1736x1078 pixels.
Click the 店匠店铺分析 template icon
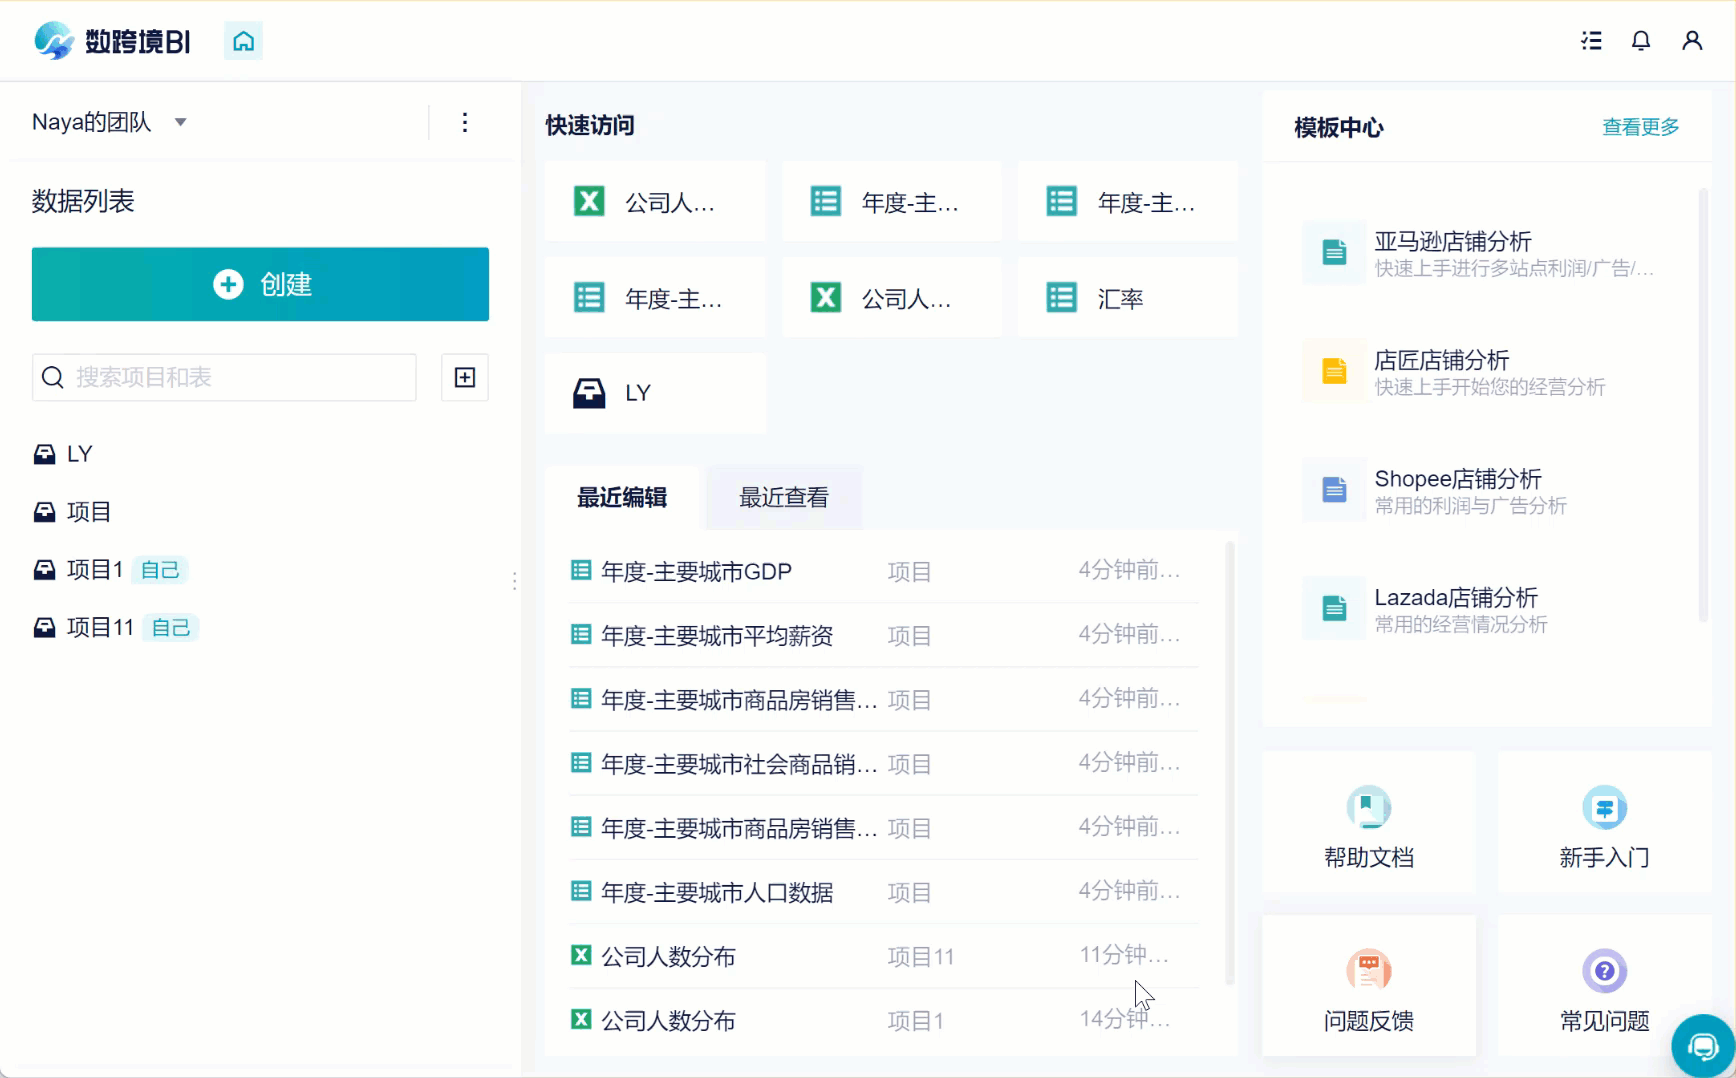tap(1334, 371)
